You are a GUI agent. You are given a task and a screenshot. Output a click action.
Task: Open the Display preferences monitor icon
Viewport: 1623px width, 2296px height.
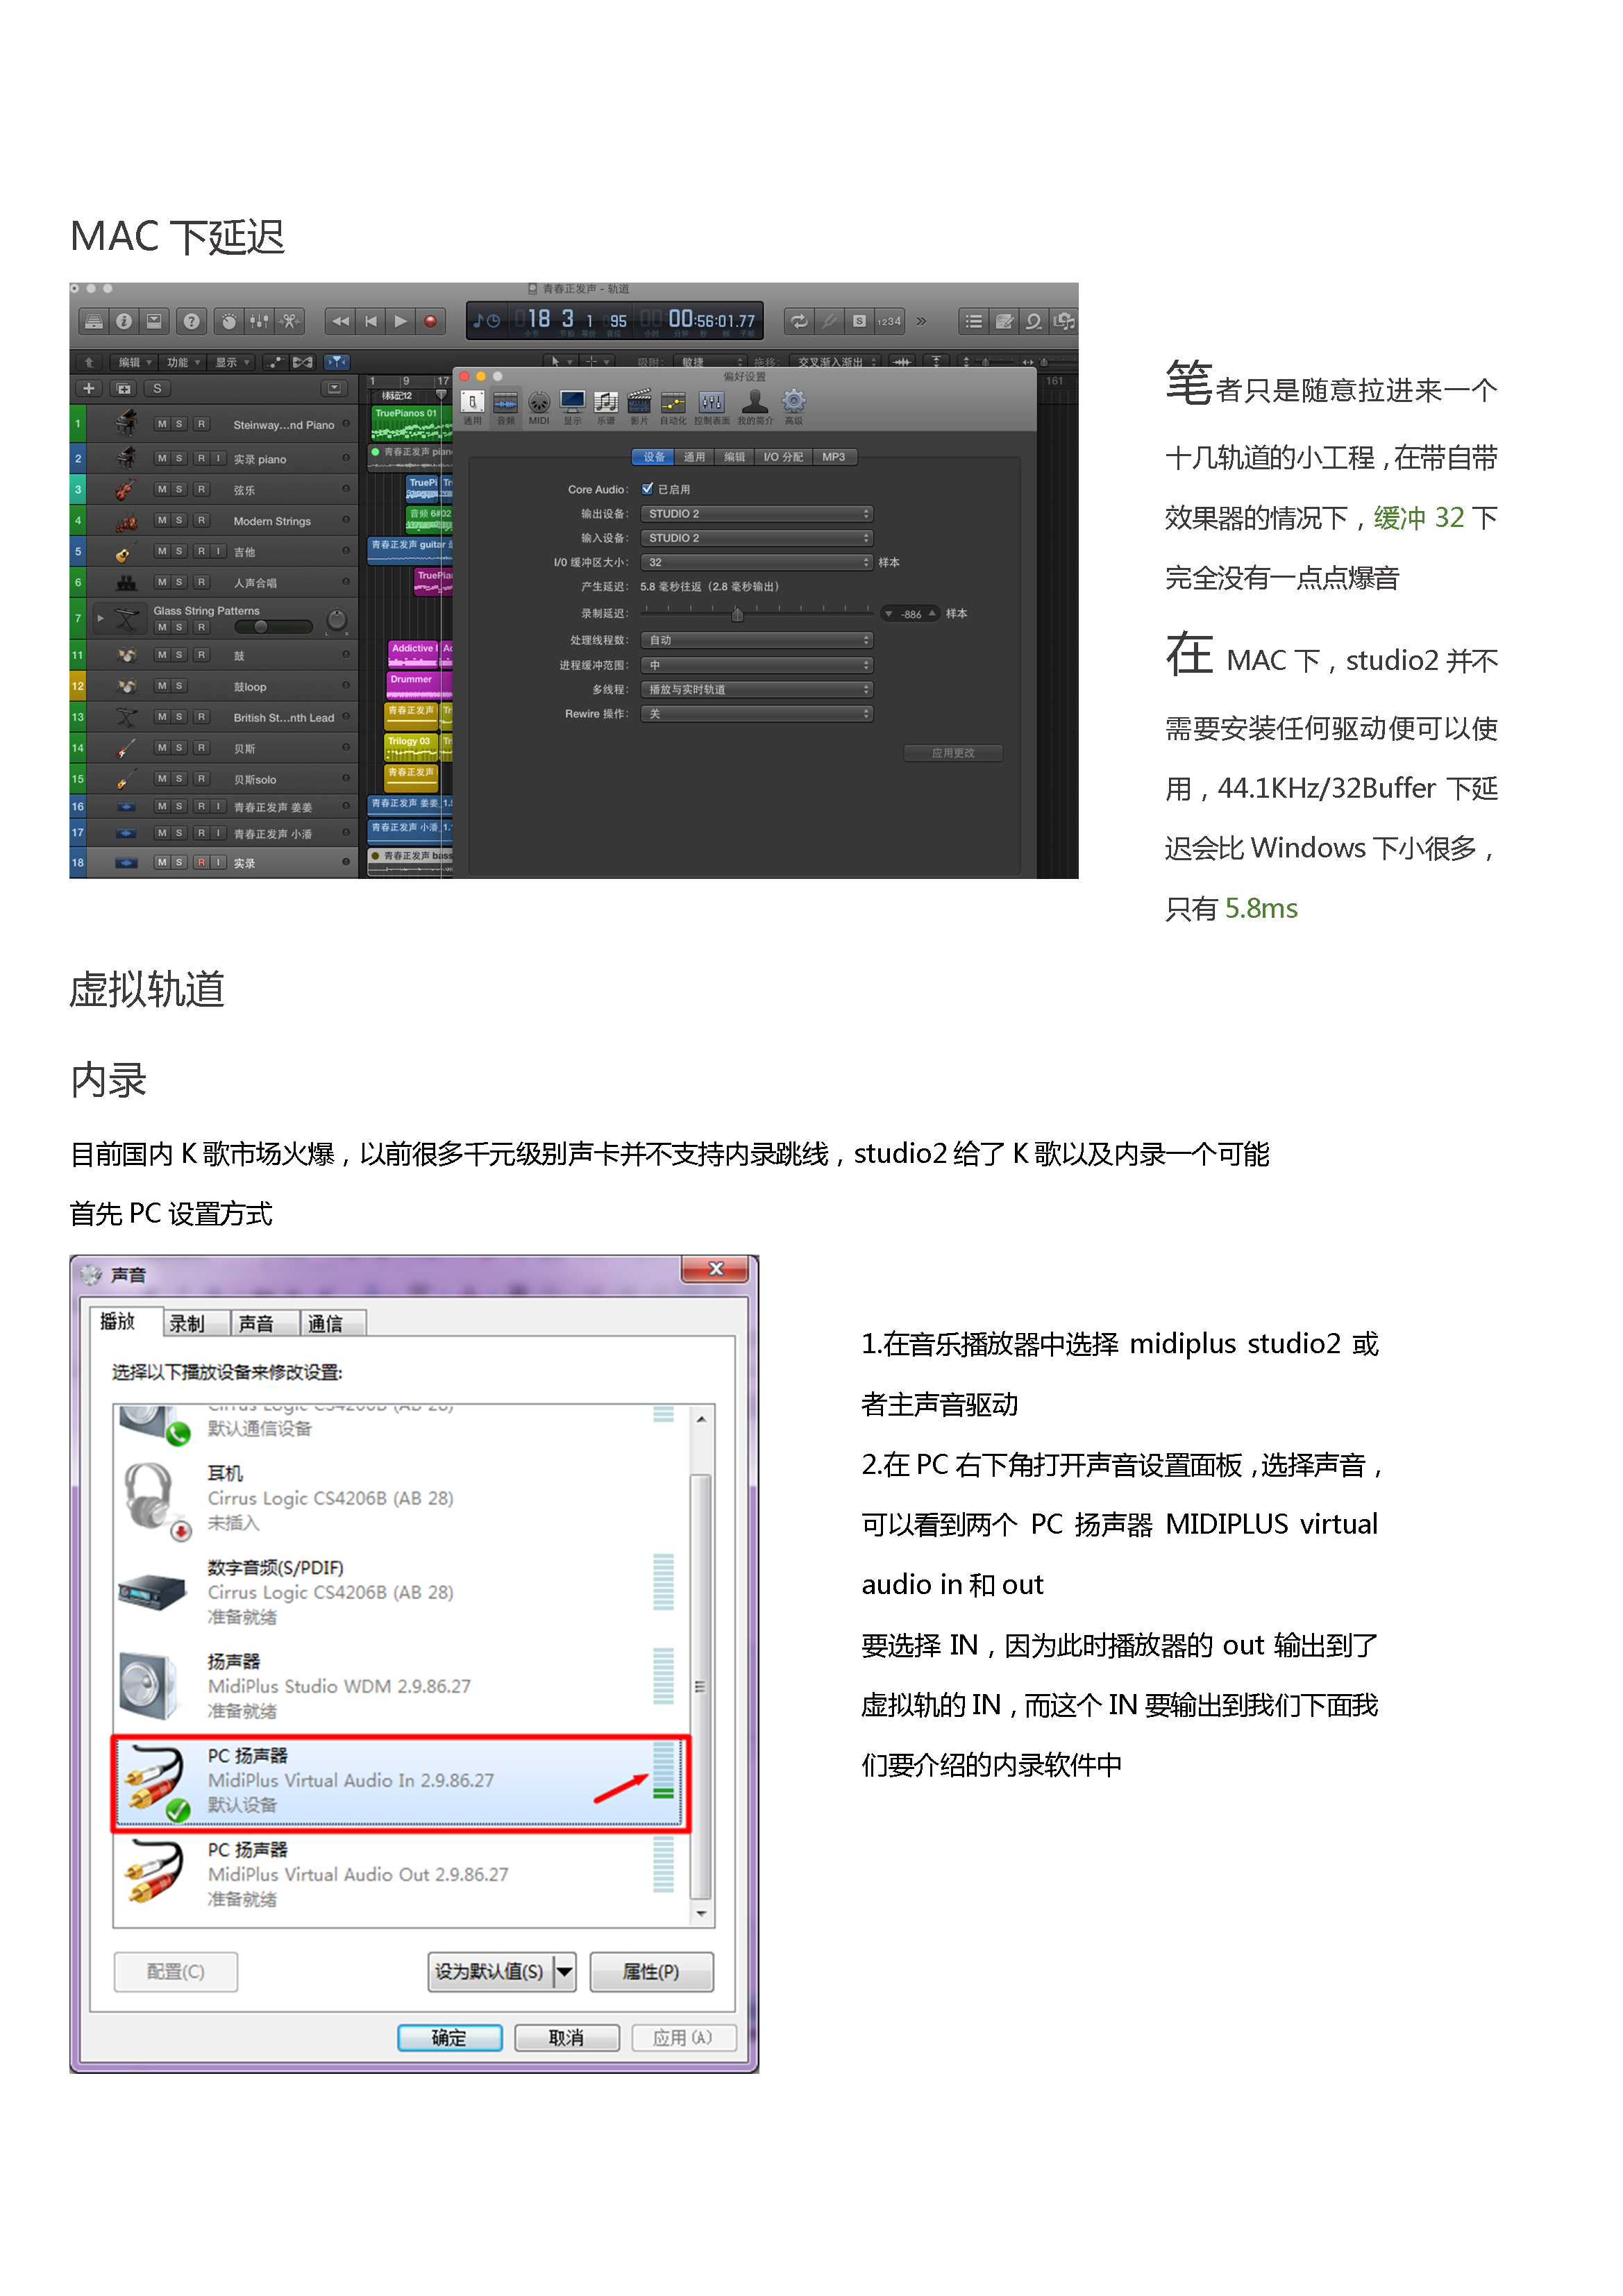point(573,407)
